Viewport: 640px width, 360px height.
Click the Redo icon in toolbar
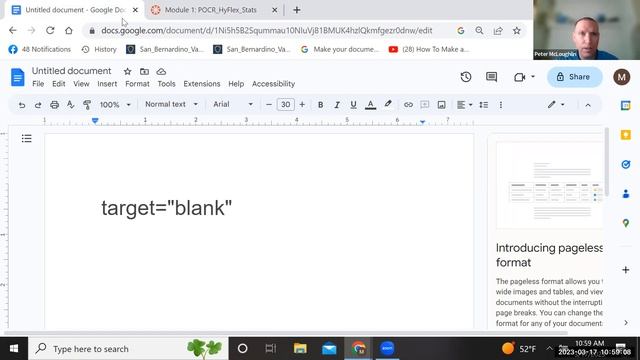click(x=38, y=105)
